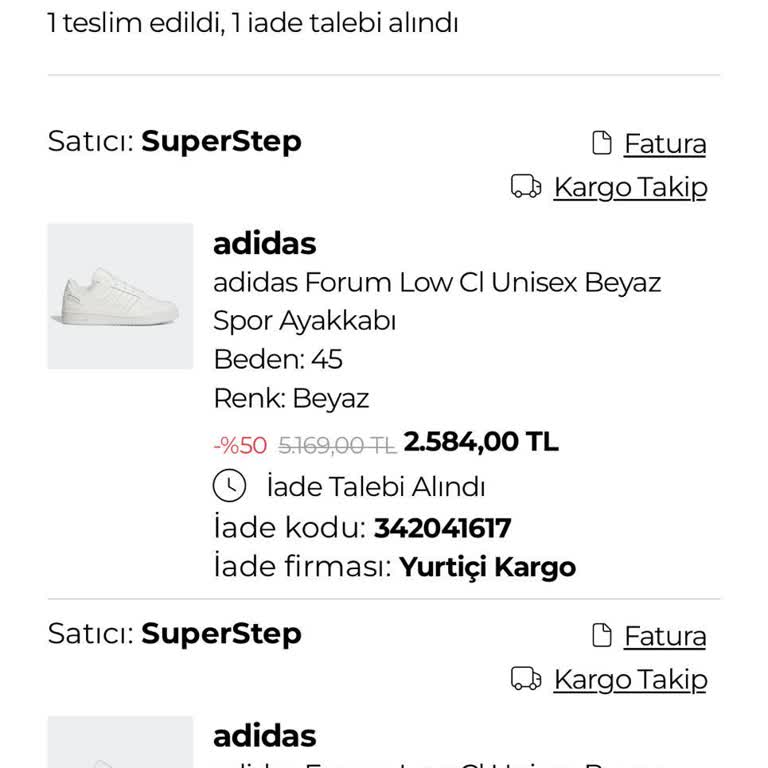Open the first order's Kargo Takip link
The height and width of the screenshot is (768, 768).
pos(630,187)
